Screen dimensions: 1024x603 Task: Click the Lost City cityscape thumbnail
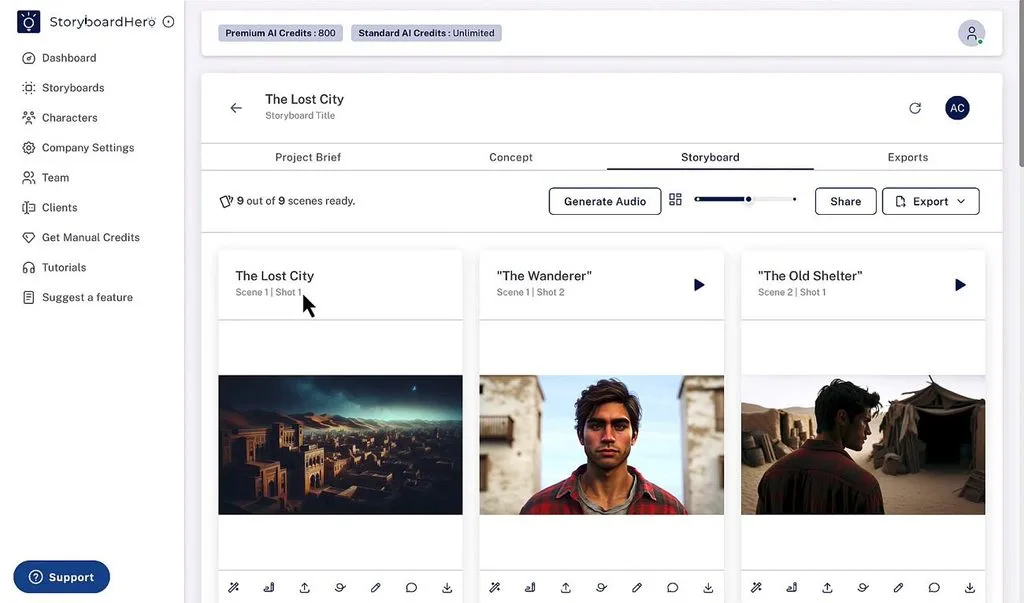pyautogui.click(x=340, y=445)
